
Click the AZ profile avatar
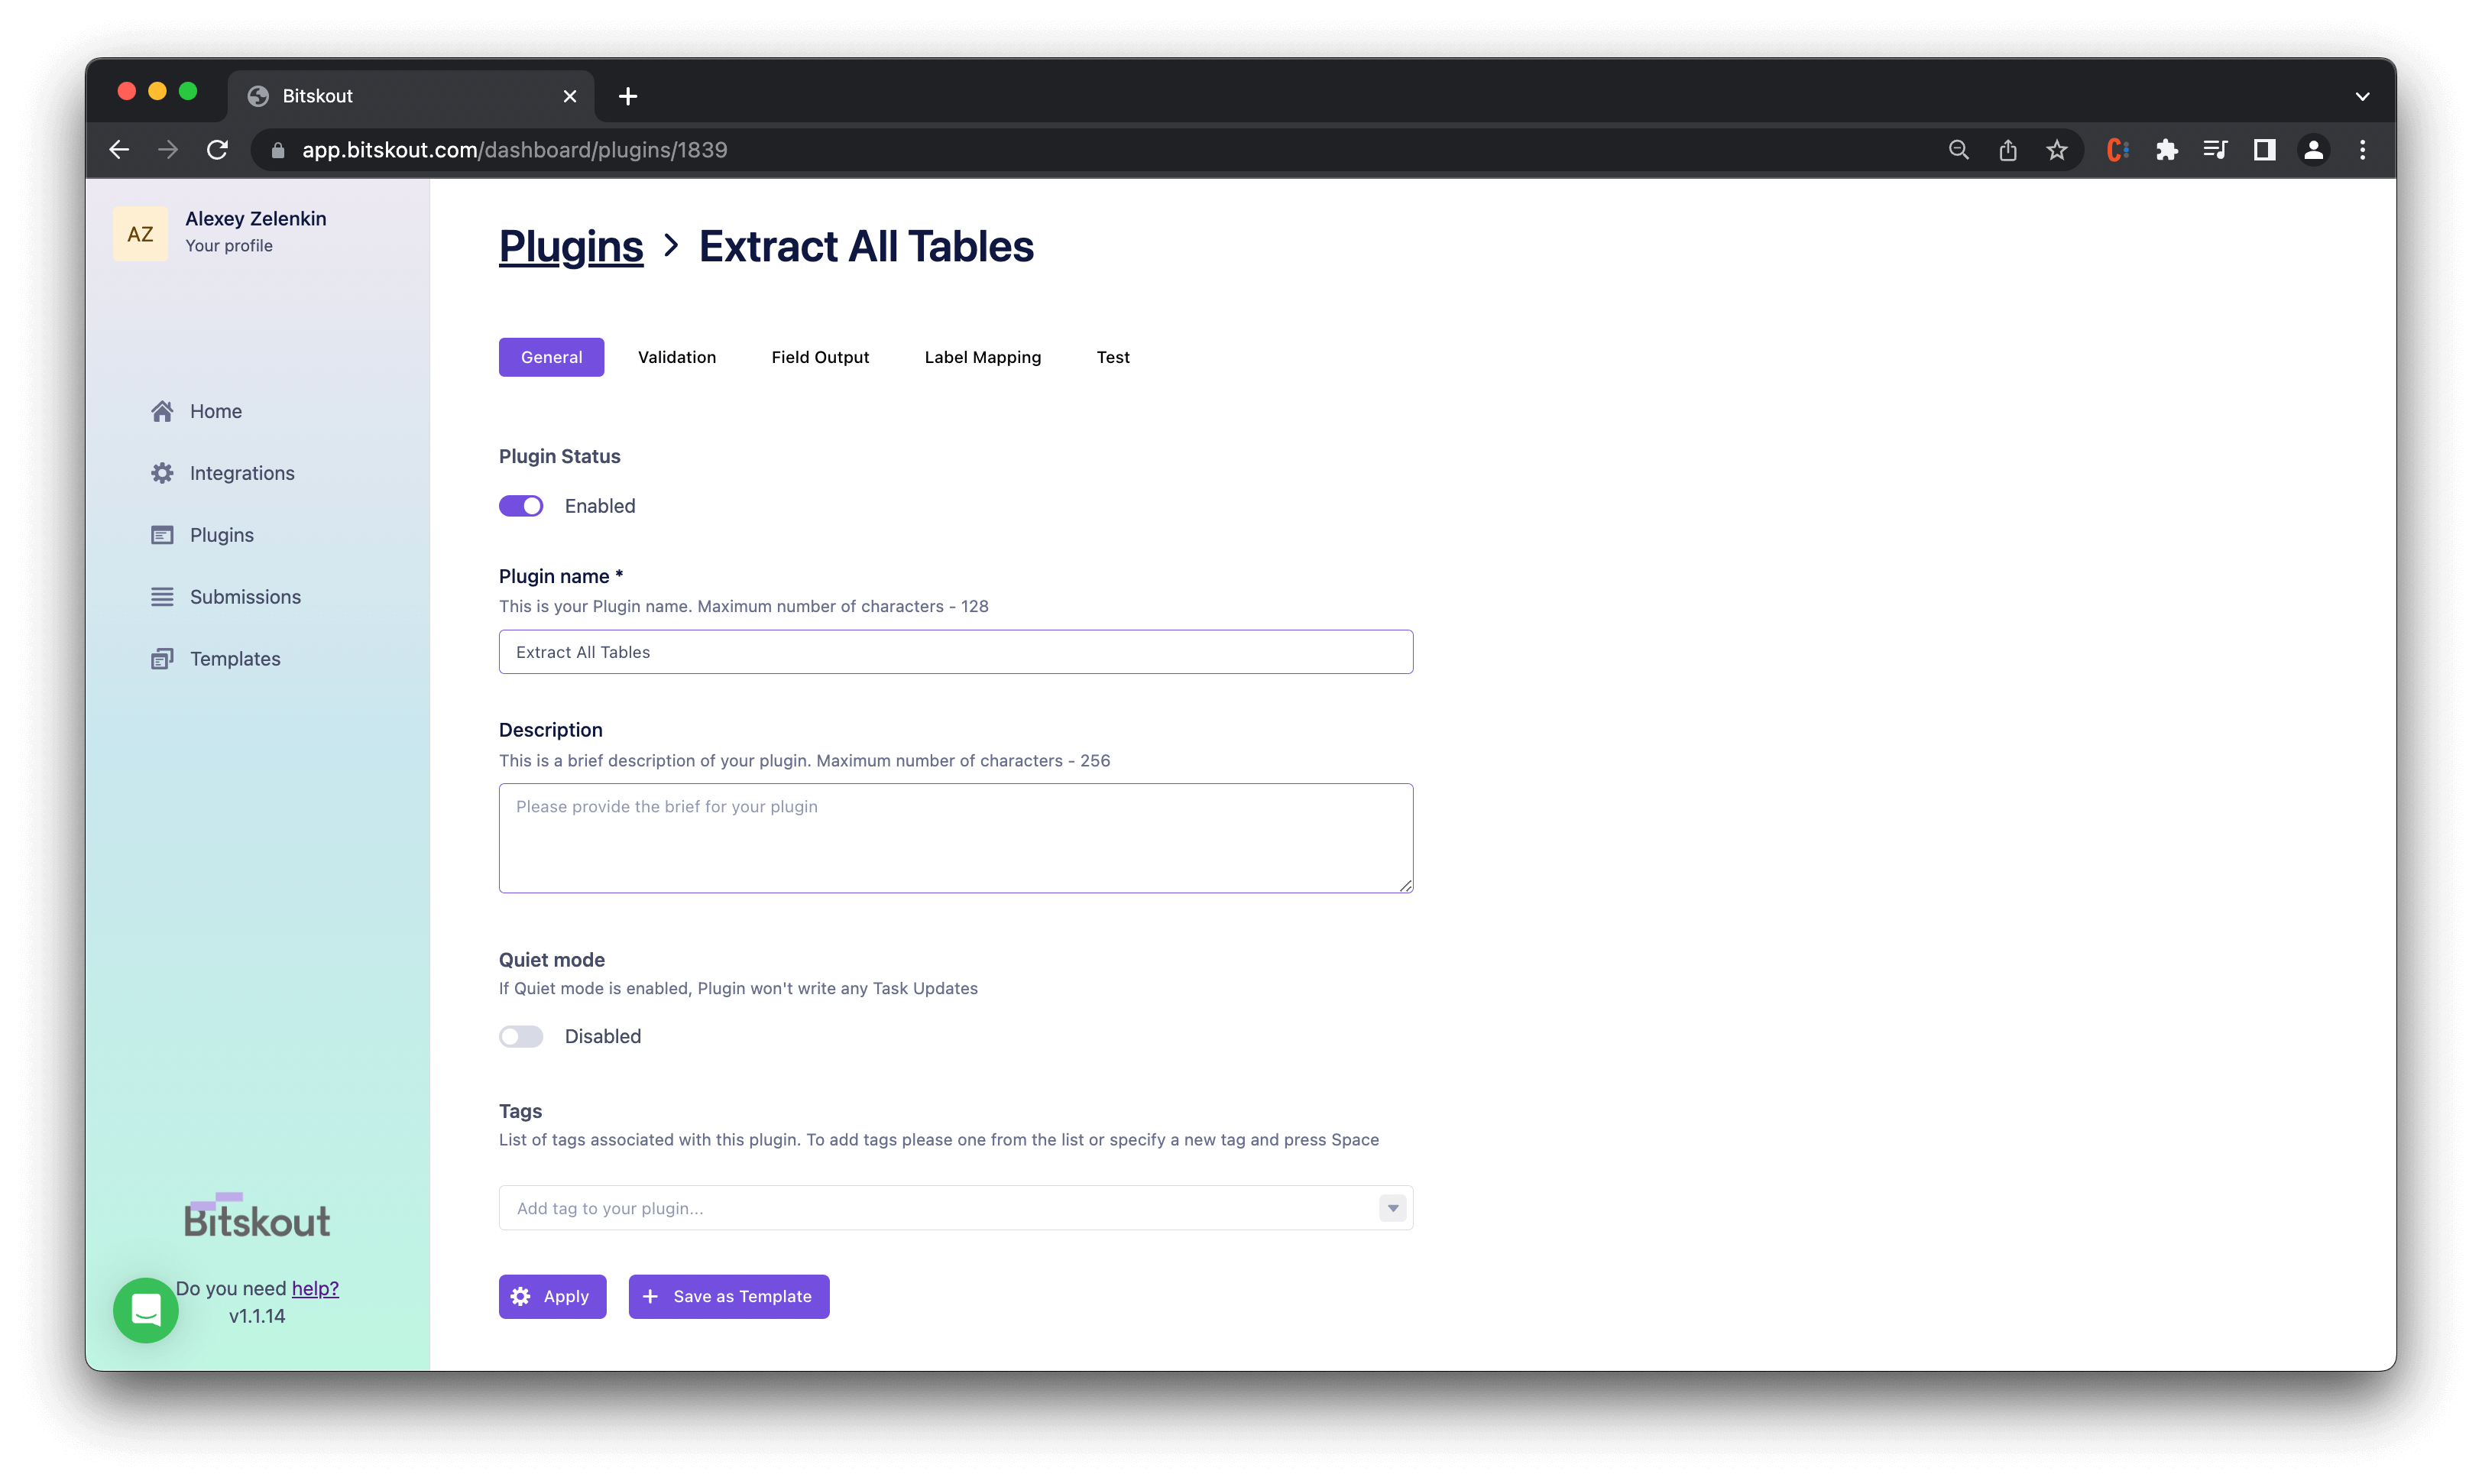coord(140,234)
